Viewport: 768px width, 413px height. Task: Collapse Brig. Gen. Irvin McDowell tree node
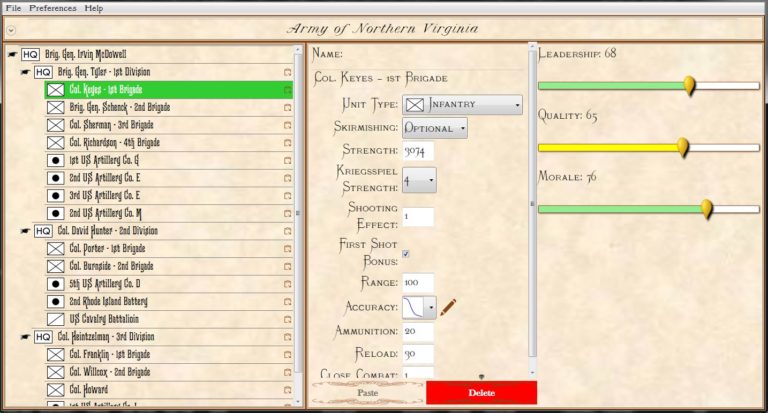(x=12, y=54)
